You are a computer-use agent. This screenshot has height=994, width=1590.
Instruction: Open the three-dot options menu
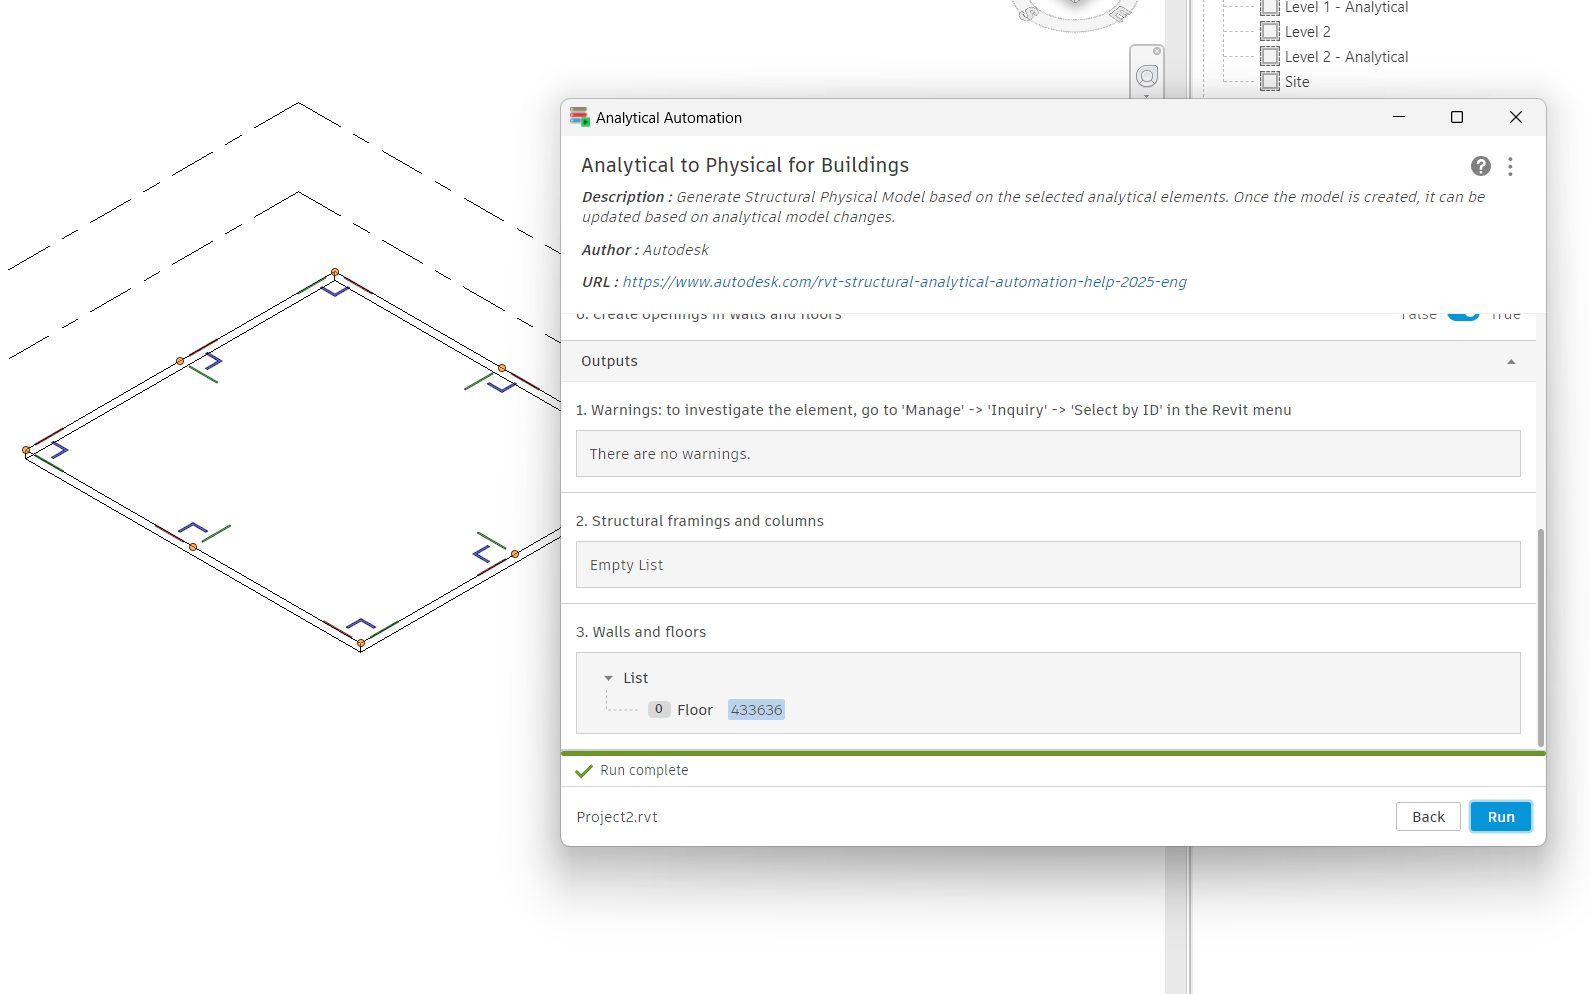(1510, 166)
